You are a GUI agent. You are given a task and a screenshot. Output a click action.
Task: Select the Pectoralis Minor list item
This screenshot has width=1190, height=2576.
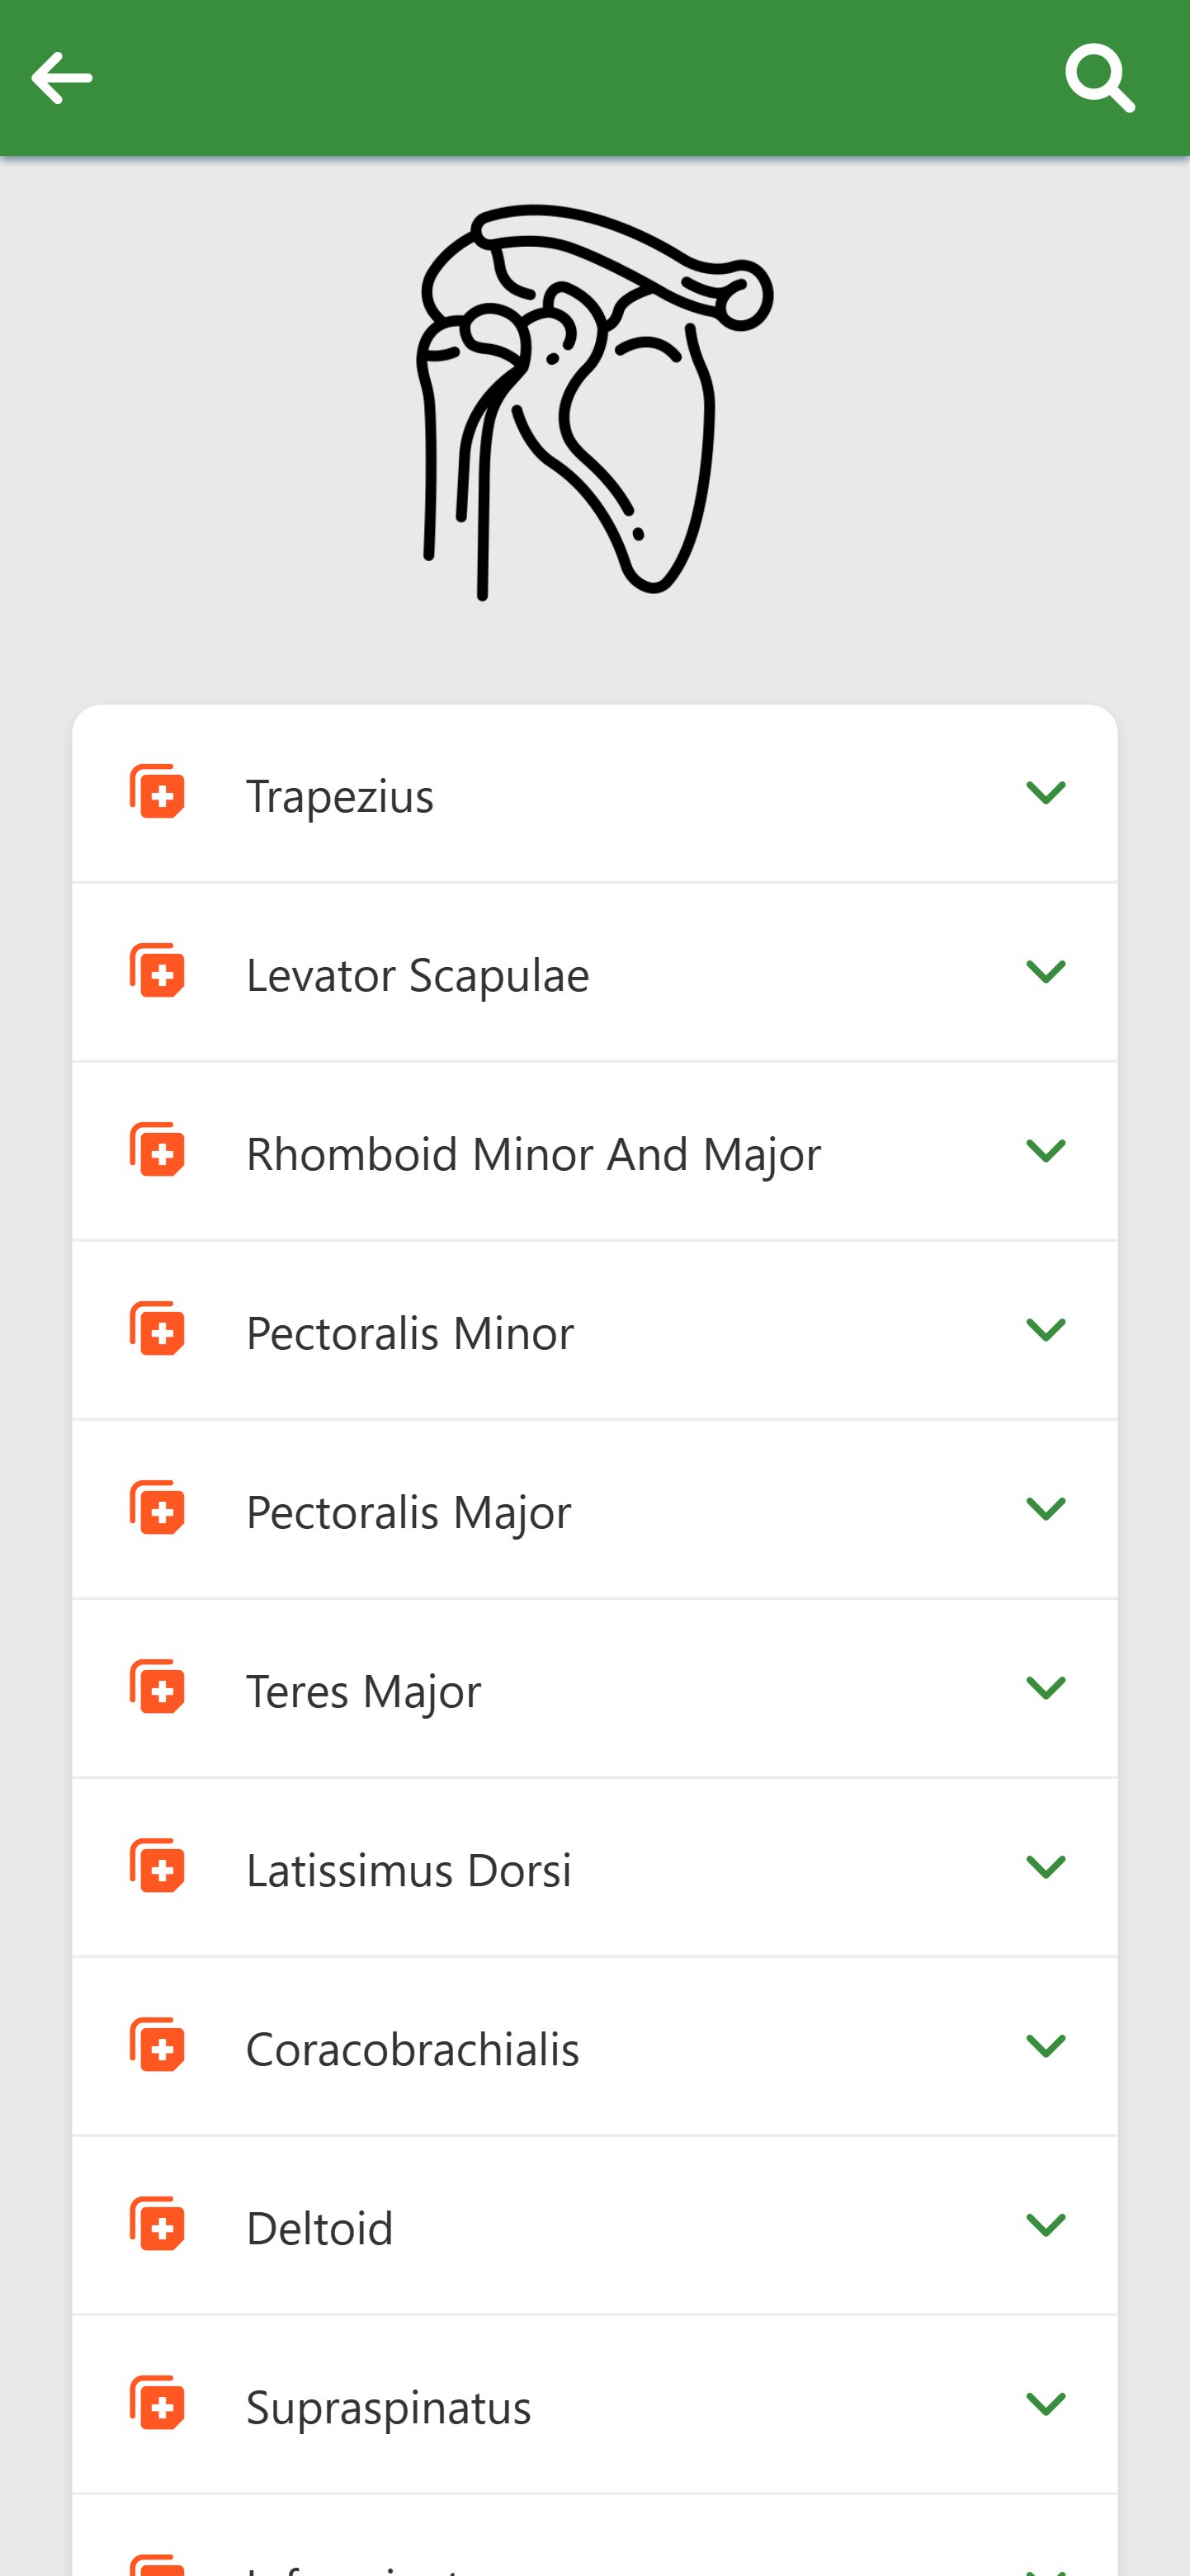[x=594, y=1330]
